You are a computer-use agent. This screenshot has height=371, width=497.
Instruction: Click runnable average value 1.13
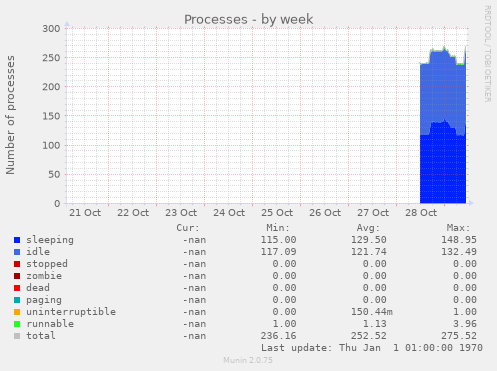click(x=375, y=324)
